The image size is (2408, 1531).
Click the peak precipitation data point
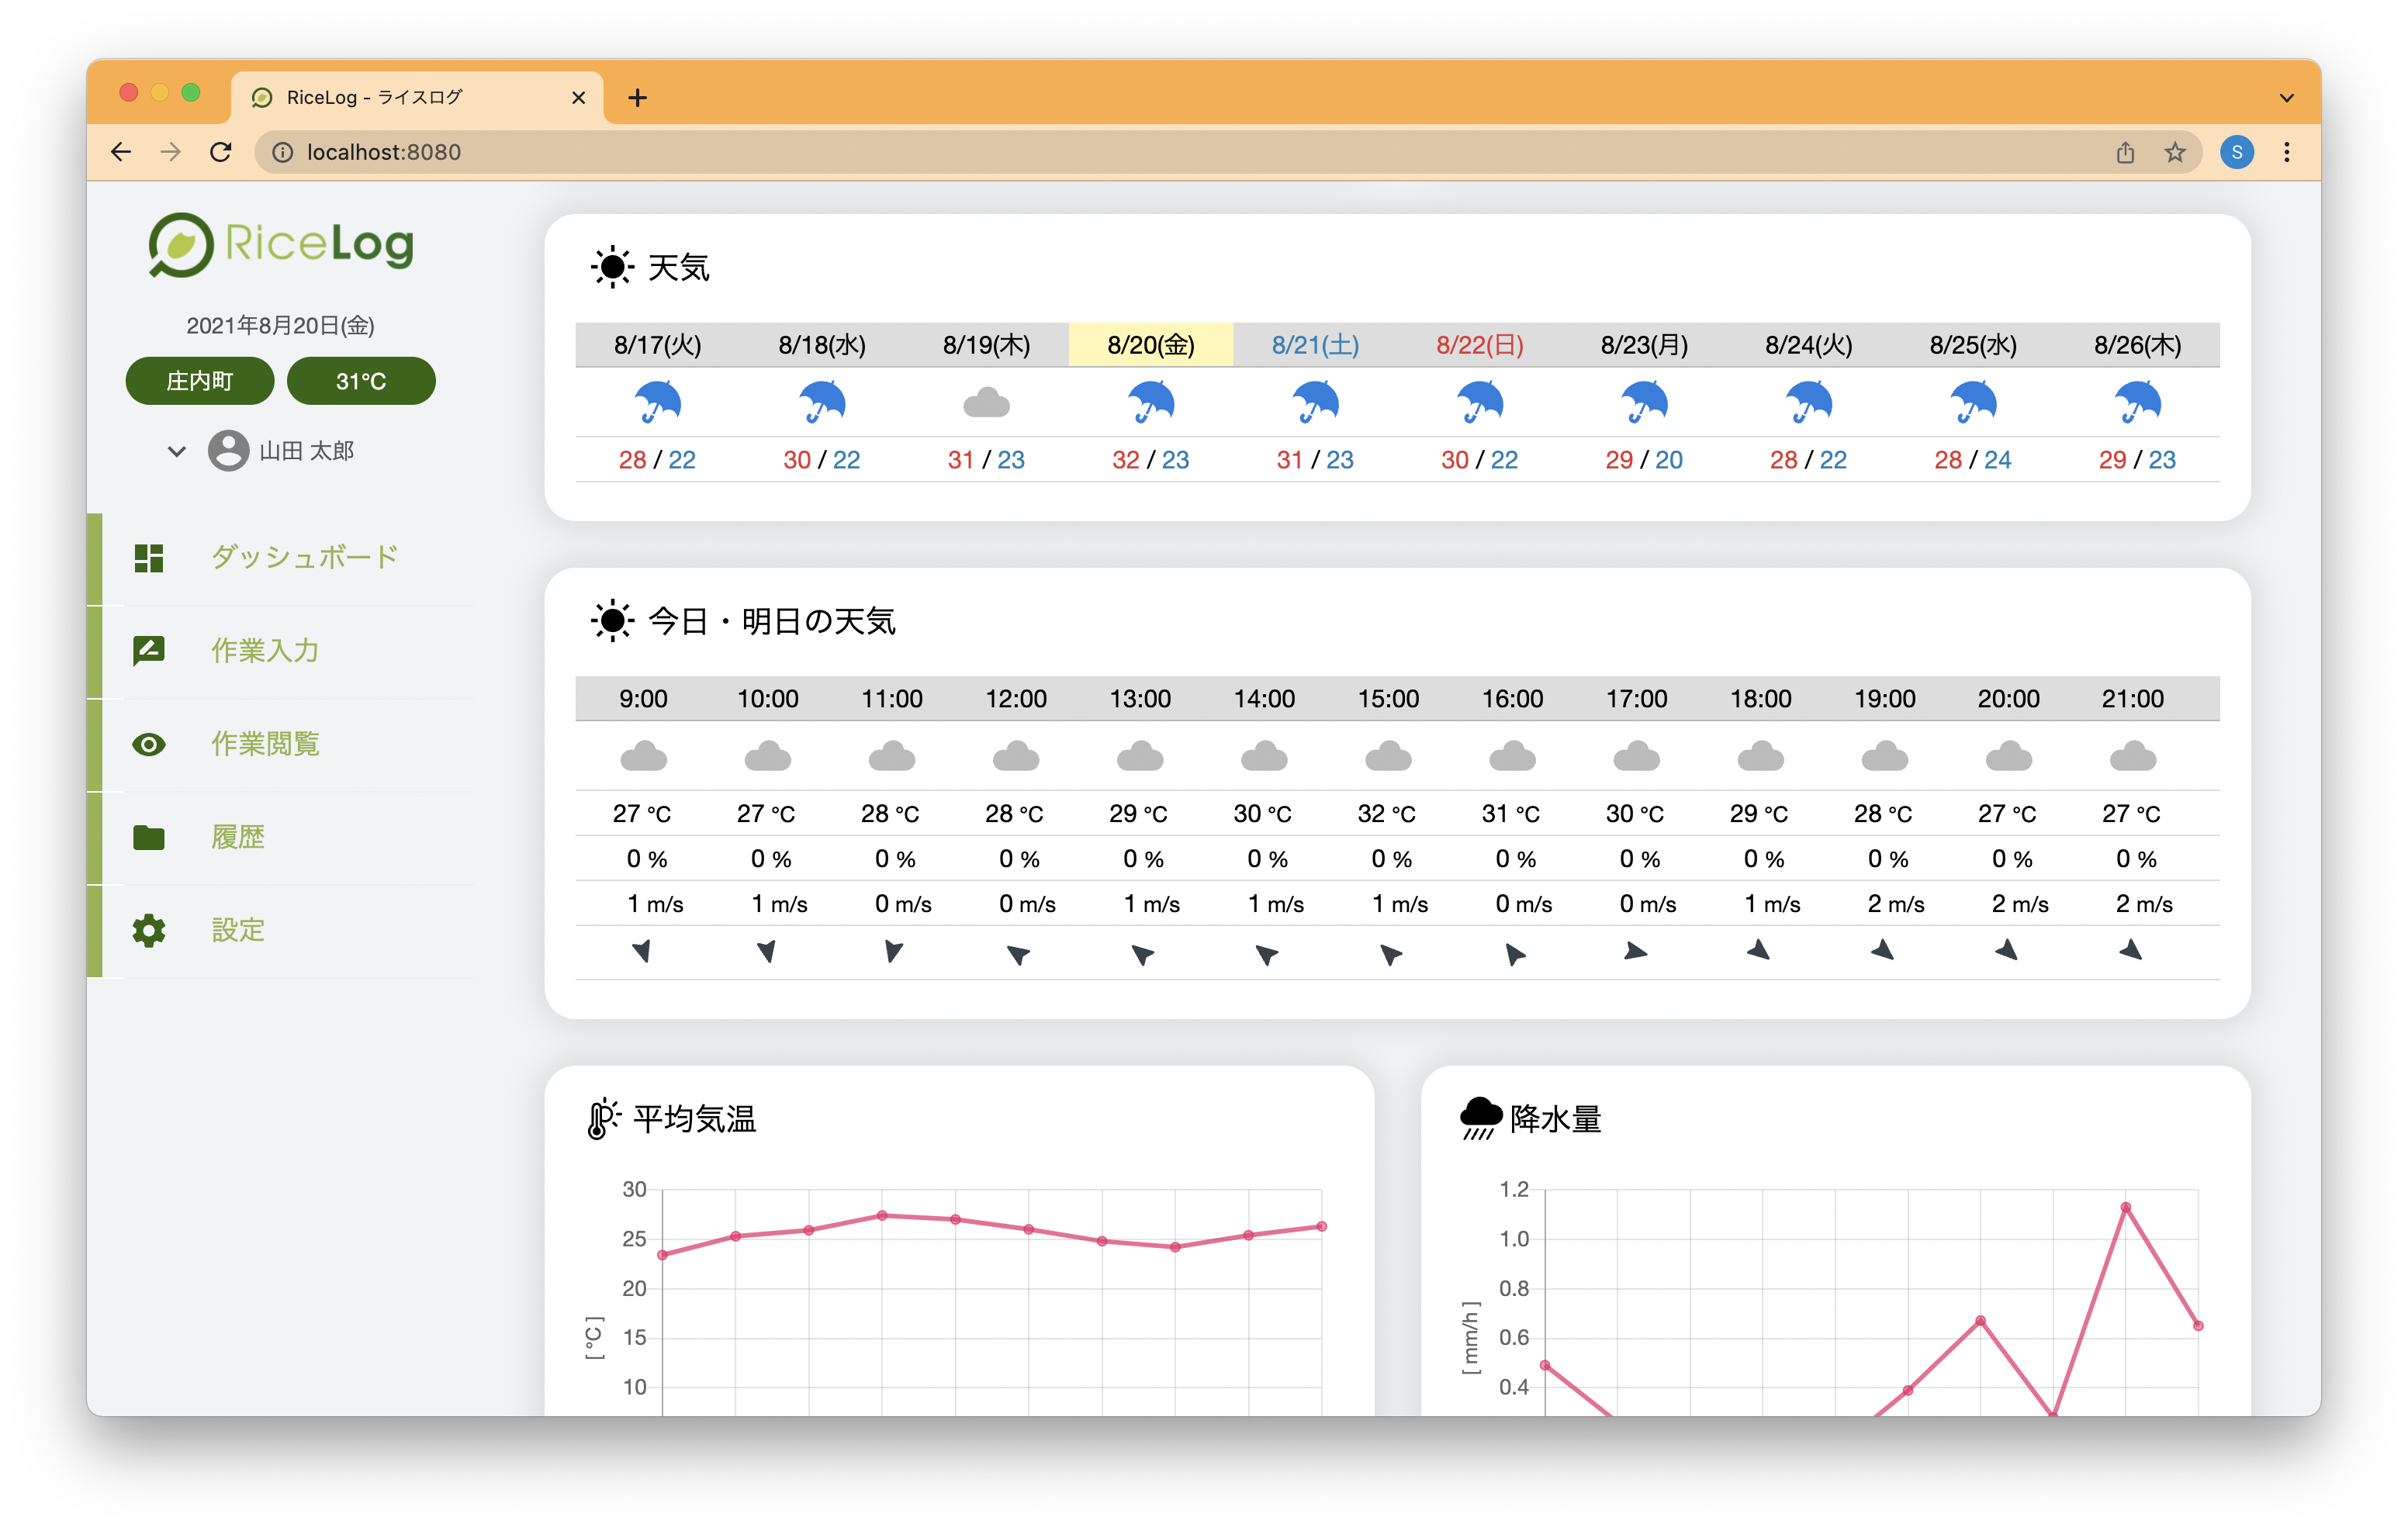coord(2125,1207)
